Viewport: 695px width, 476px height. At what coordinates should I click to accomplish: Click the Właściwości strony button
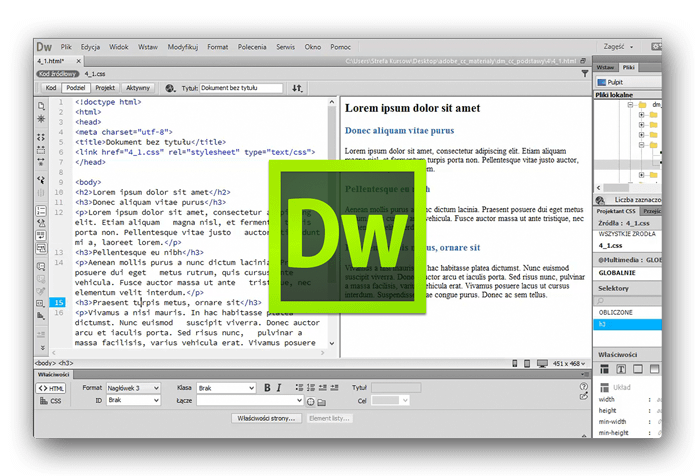(265, 418)
